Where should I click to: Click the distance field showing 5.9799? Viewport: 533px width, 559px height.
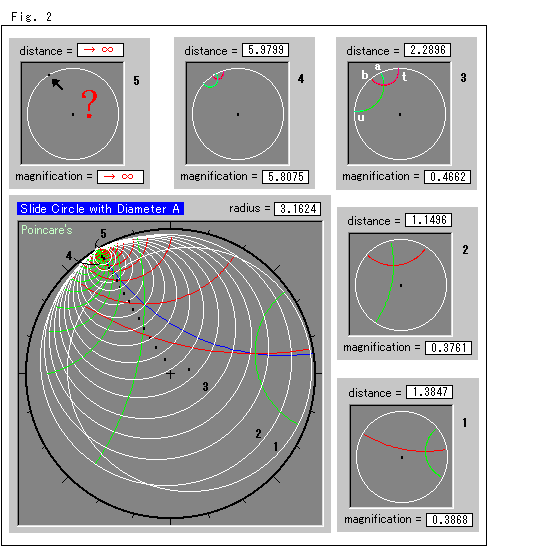(266, 50)
